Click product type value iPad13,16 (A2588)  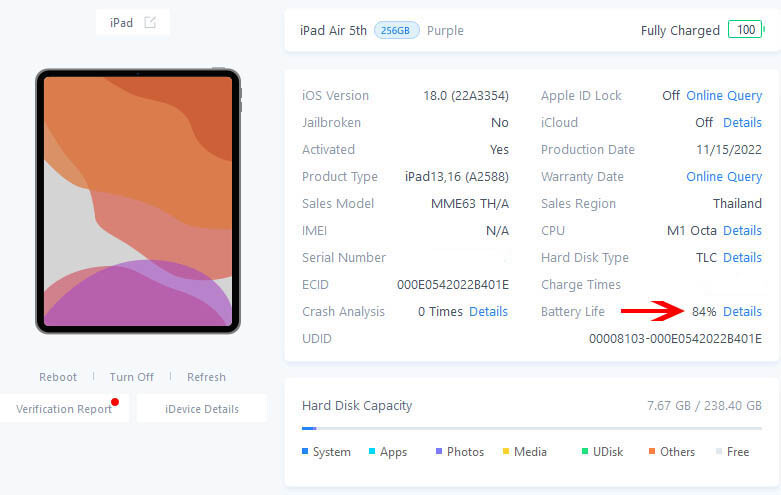click(457, 177)
